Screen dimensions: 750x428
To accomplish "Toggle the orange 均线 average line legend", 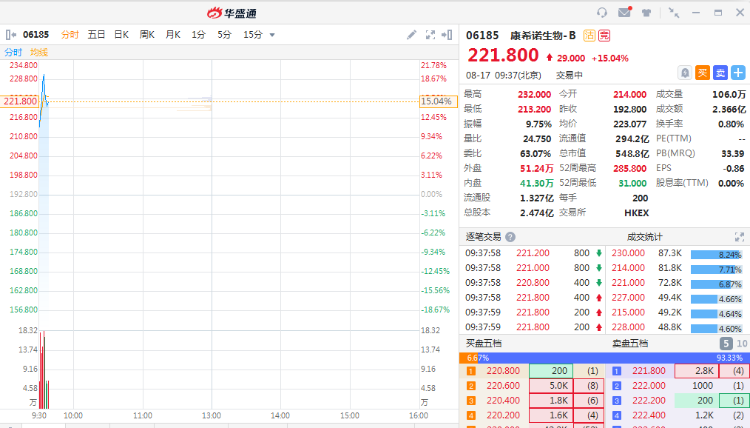I will (39, 52).
